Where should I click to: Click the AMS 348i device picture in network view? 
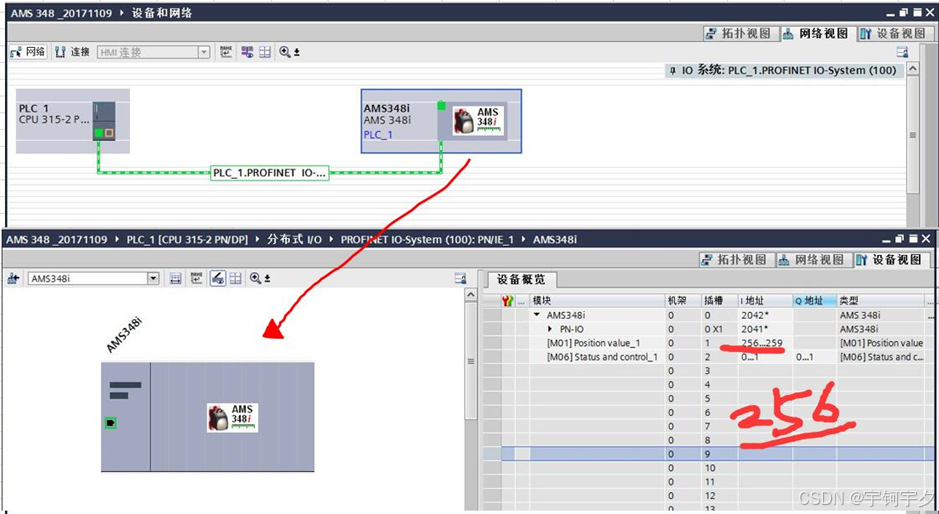click(478, 120)
